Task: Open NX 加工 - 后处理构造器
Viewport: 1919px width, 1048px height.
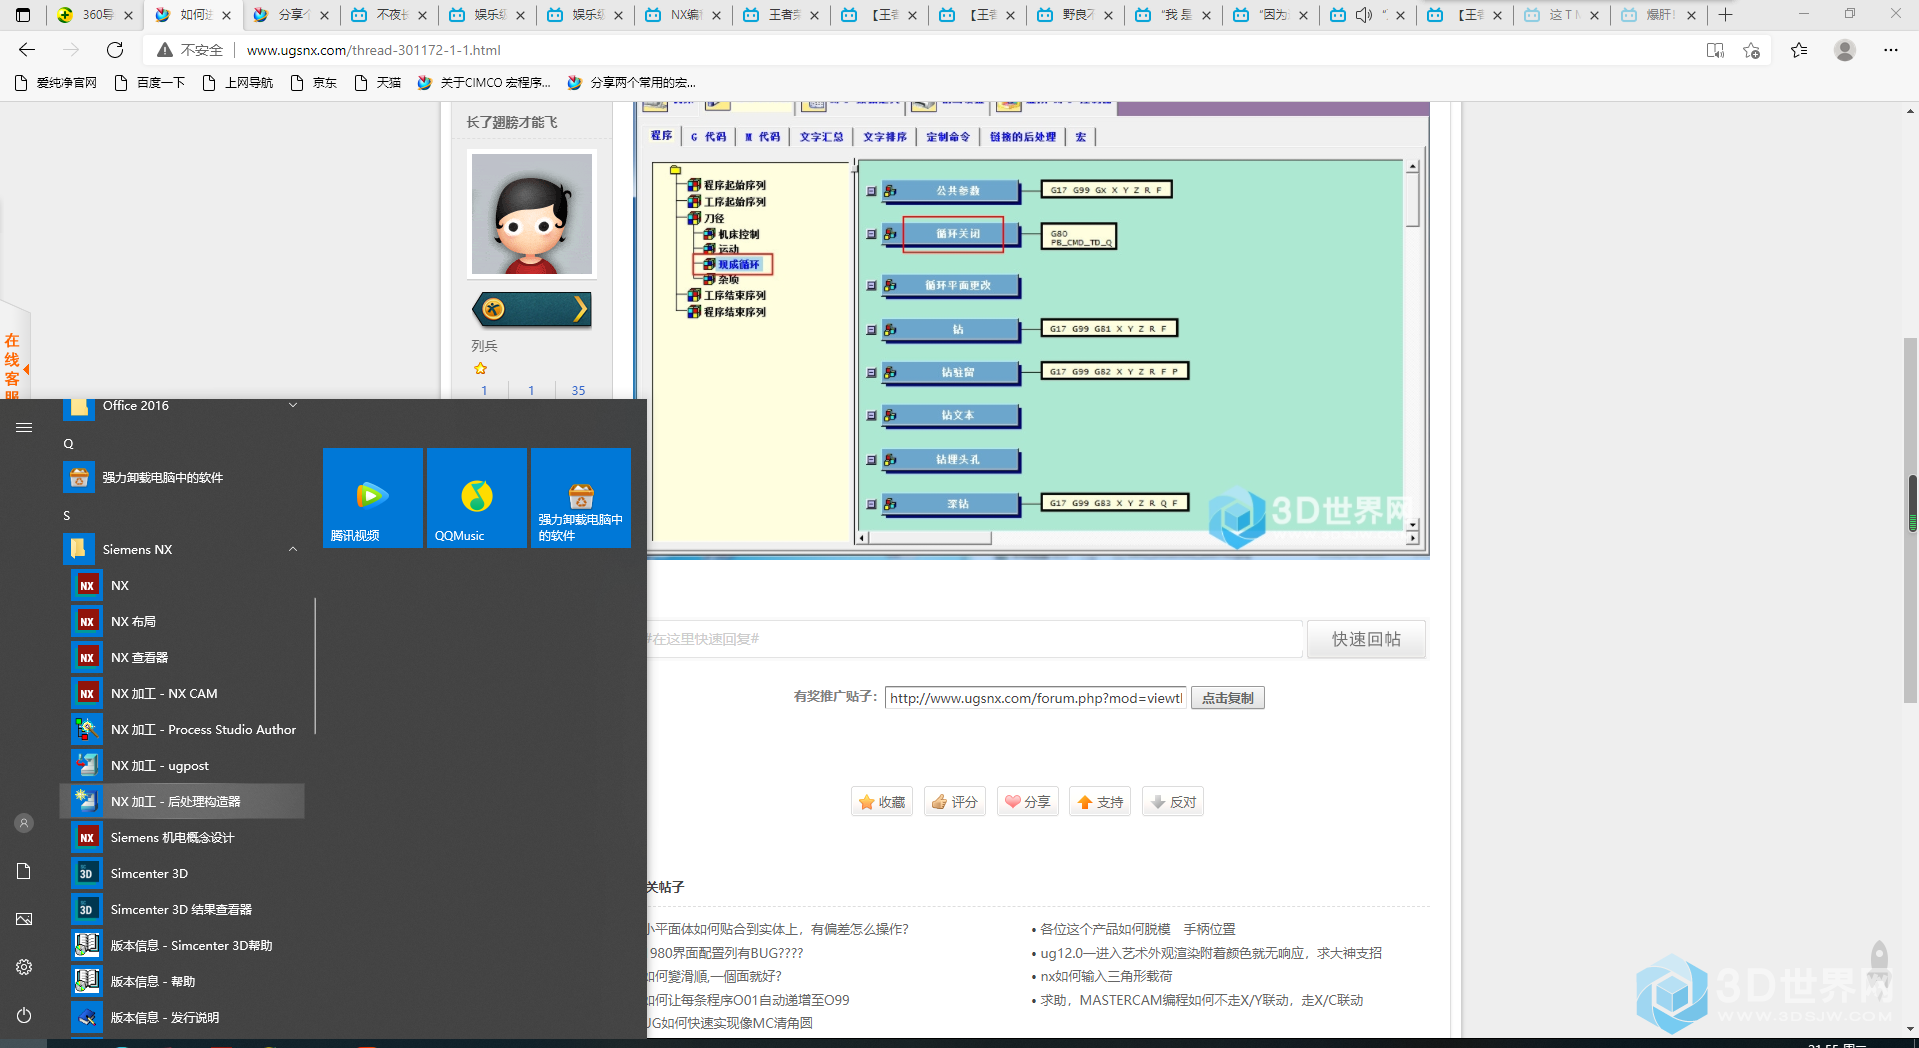Action: (x=182, y=801)
